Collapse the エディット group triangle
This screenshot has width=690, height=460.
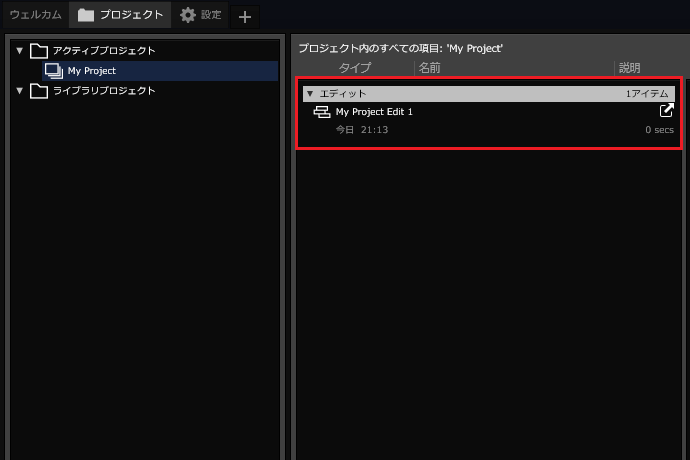click(x=310, y=93)
